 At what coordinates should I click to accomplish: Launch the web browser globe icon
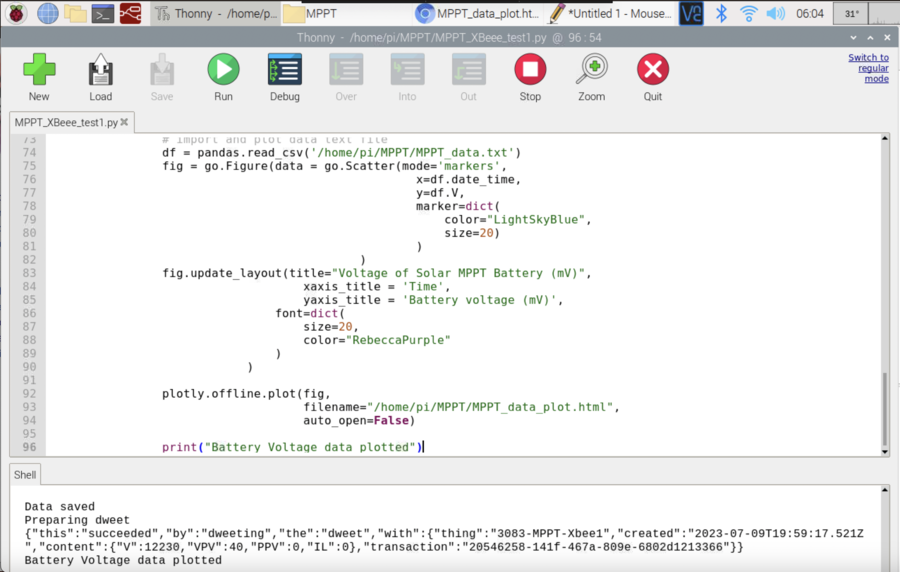[x=47, y=13]
